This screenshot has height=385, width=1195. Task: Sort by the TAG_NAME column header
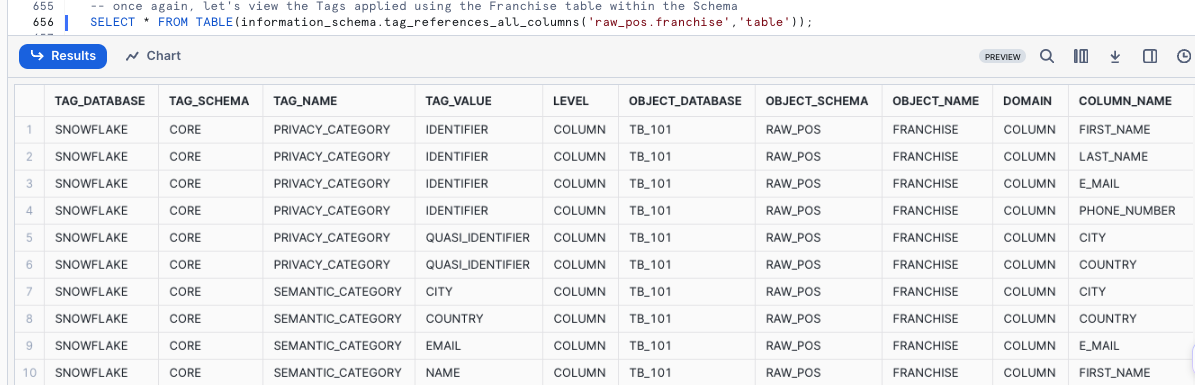click(305, 101)
